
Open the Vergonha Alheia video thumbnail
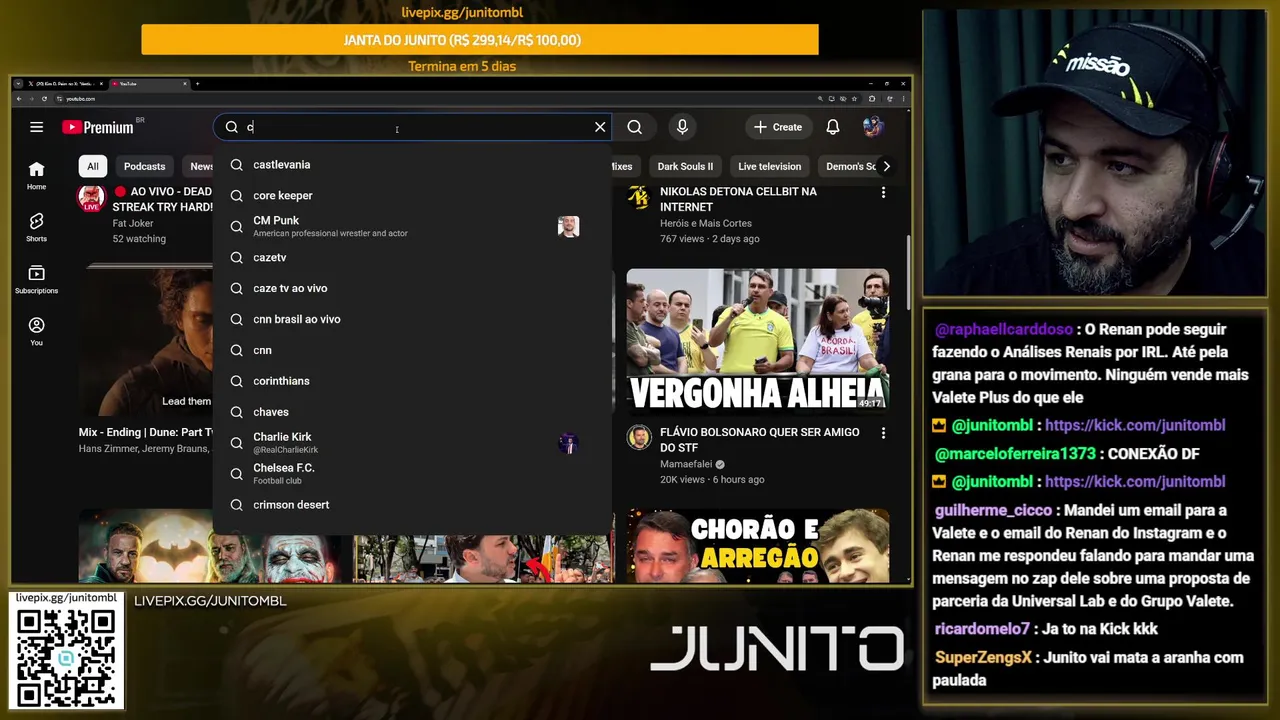[758, 340]
